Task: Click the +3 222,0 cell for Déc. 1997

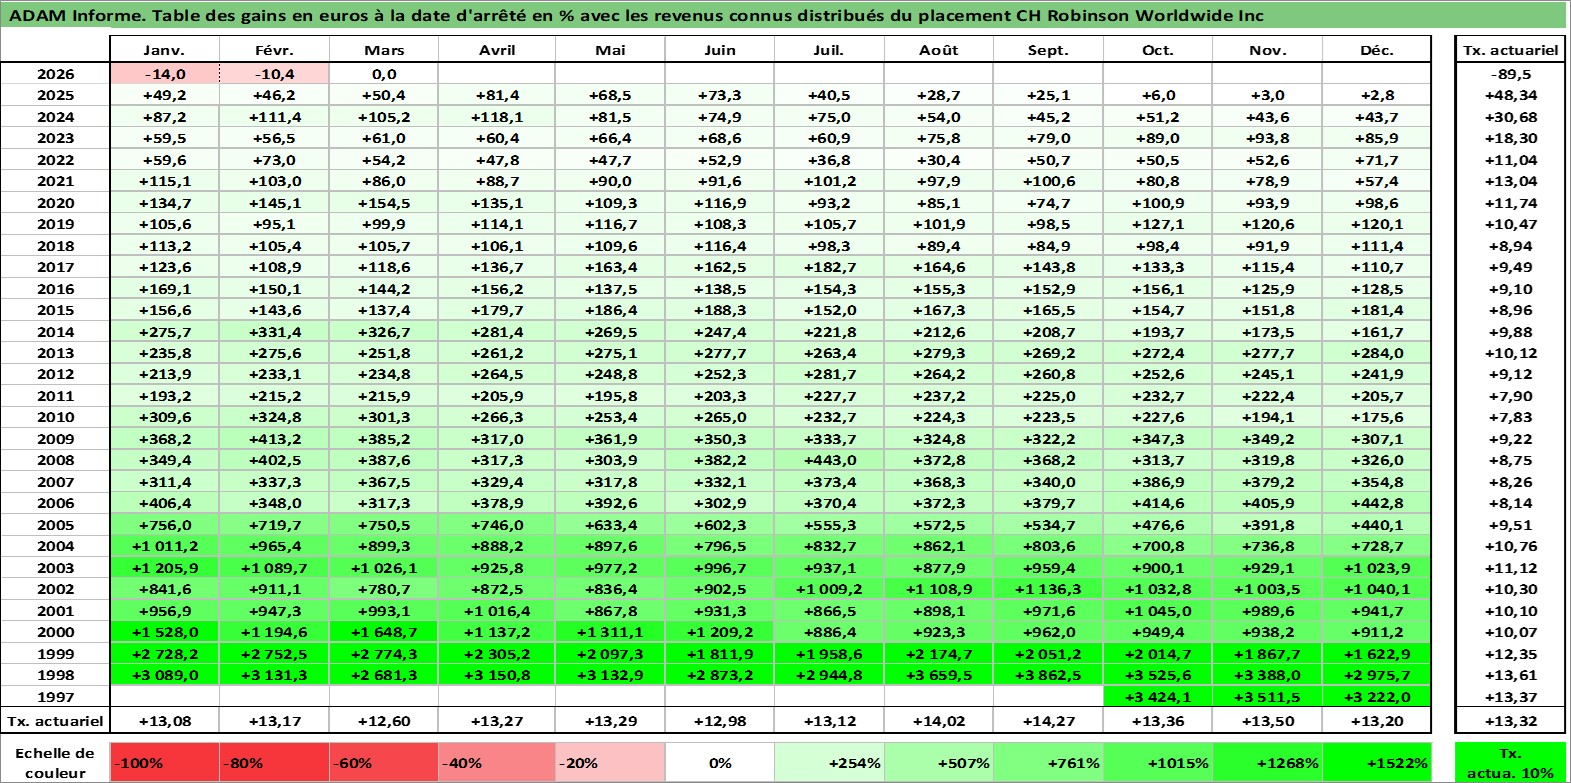Action: point(1377,697)
